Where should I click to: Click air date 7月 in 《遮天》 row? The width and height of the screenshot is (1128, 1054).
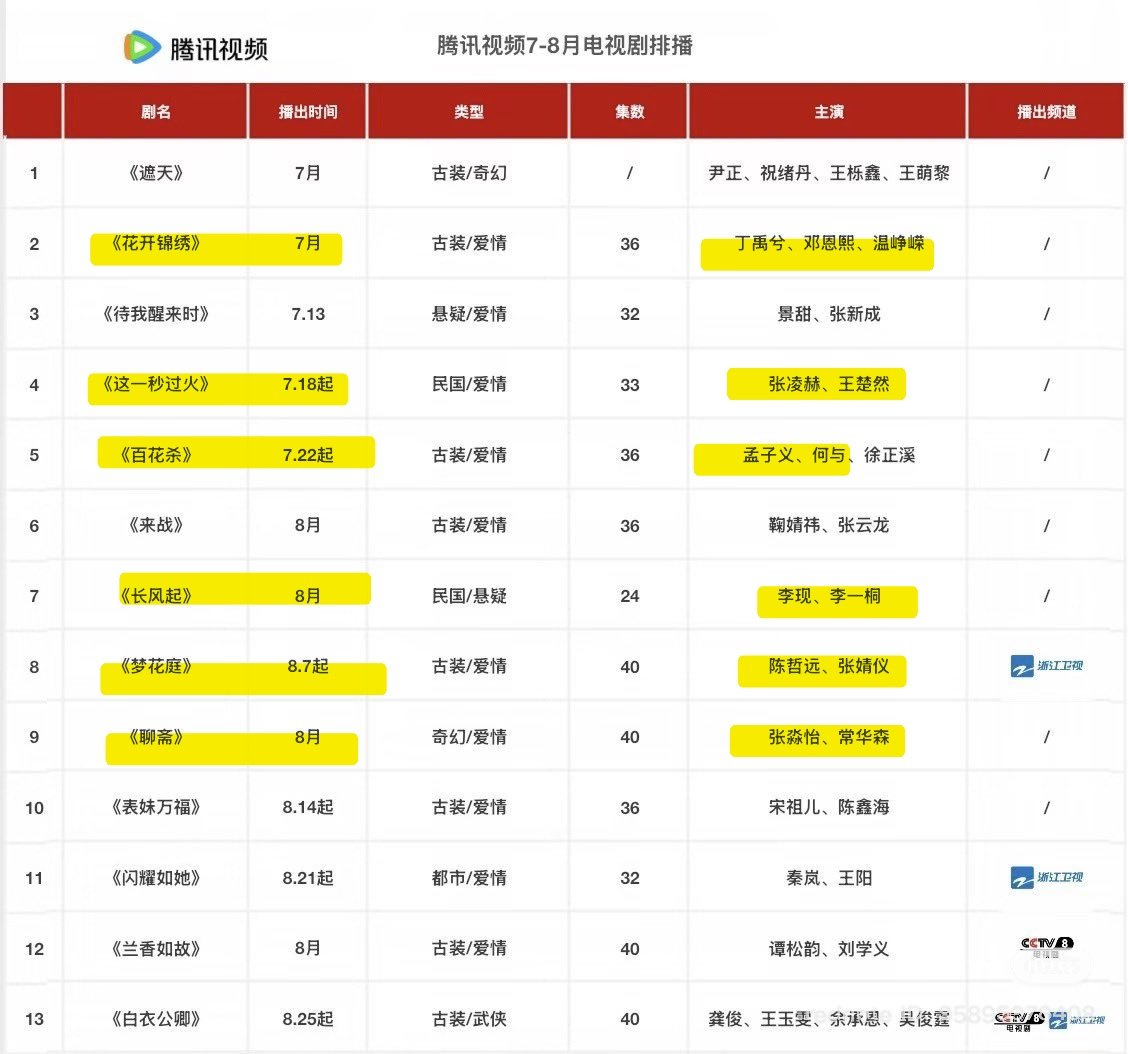coord(308,173)
